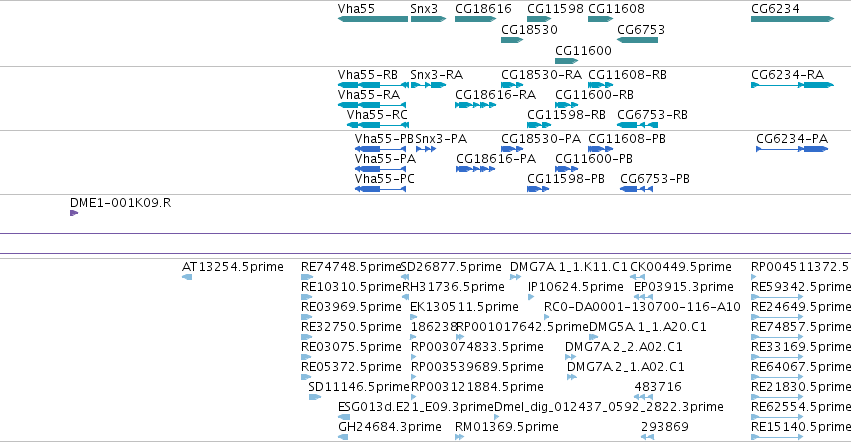
Task: Select the Vha55 gene label
Action: [x=356, y=9]
